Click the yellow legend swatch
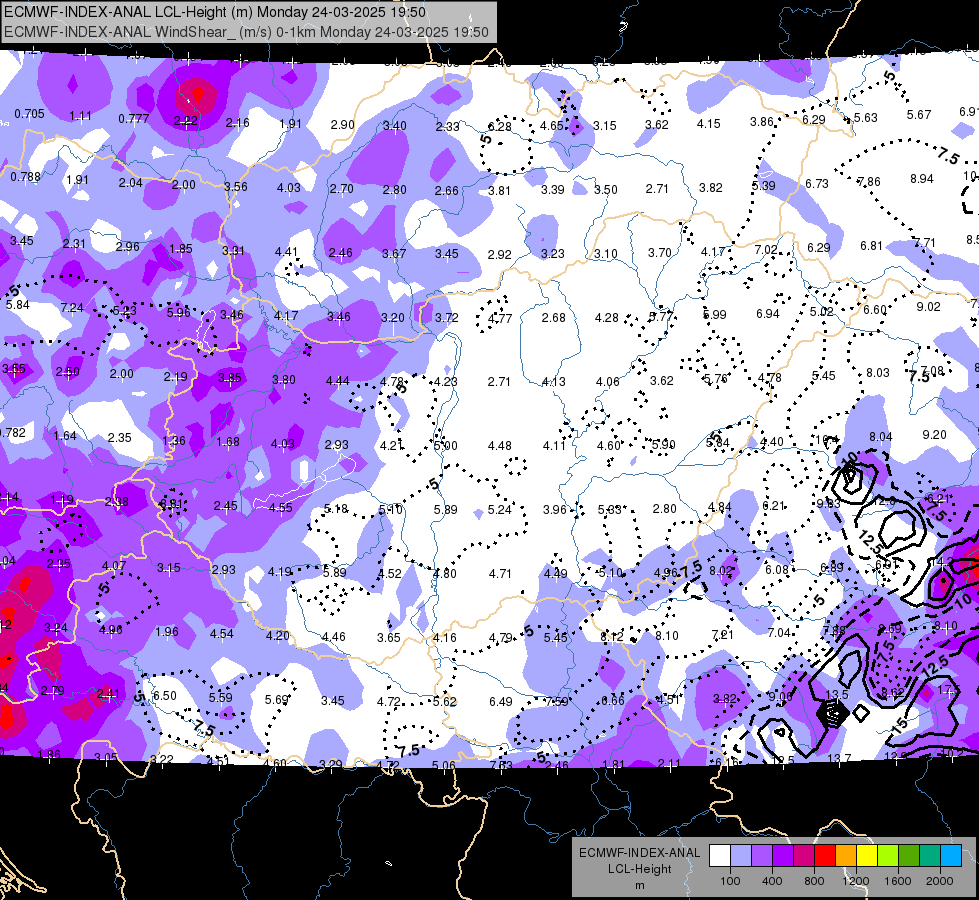This screenshot has height=900, width=979. tap(867, 856)
